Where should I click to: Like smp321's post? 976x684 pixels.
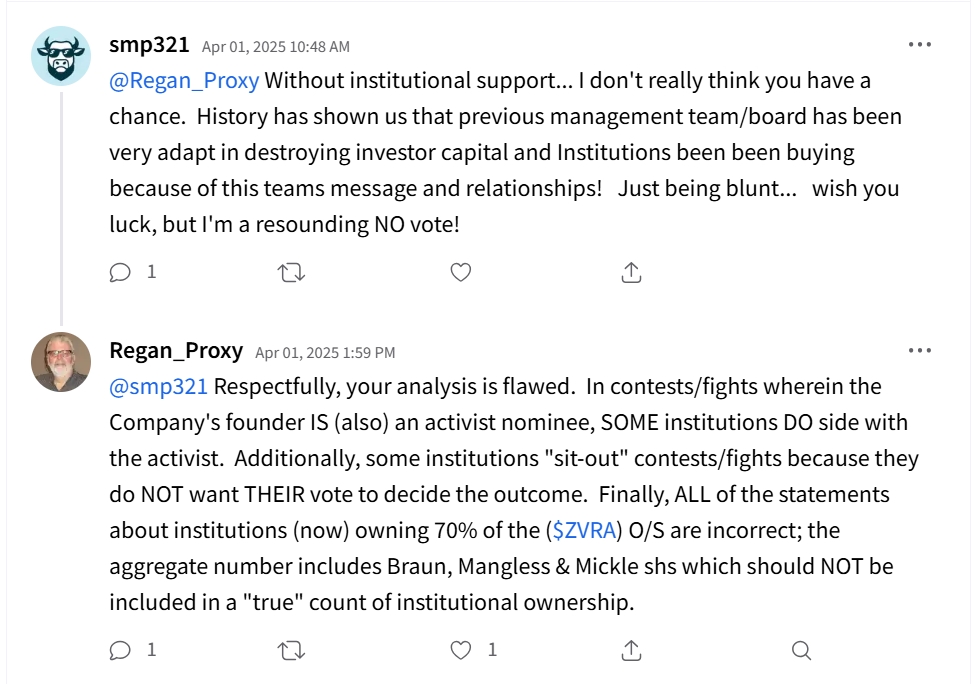pos(460,272)
